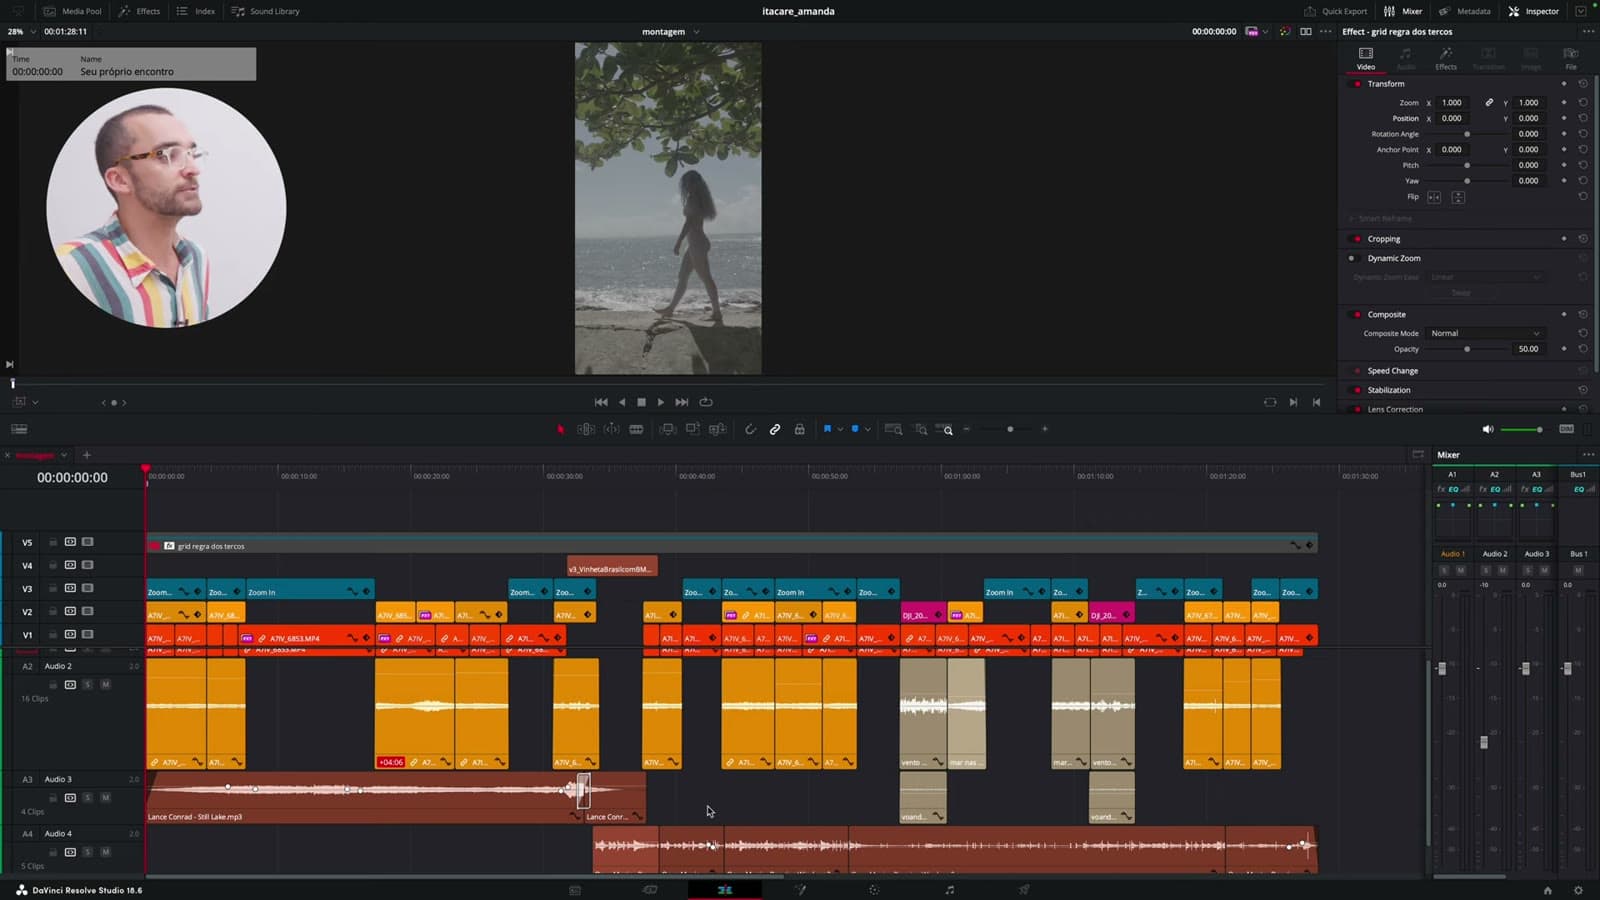Toggle Linked Selection chain icon
The height and width of the screenshot is (900, 1600).
point(775,429)
